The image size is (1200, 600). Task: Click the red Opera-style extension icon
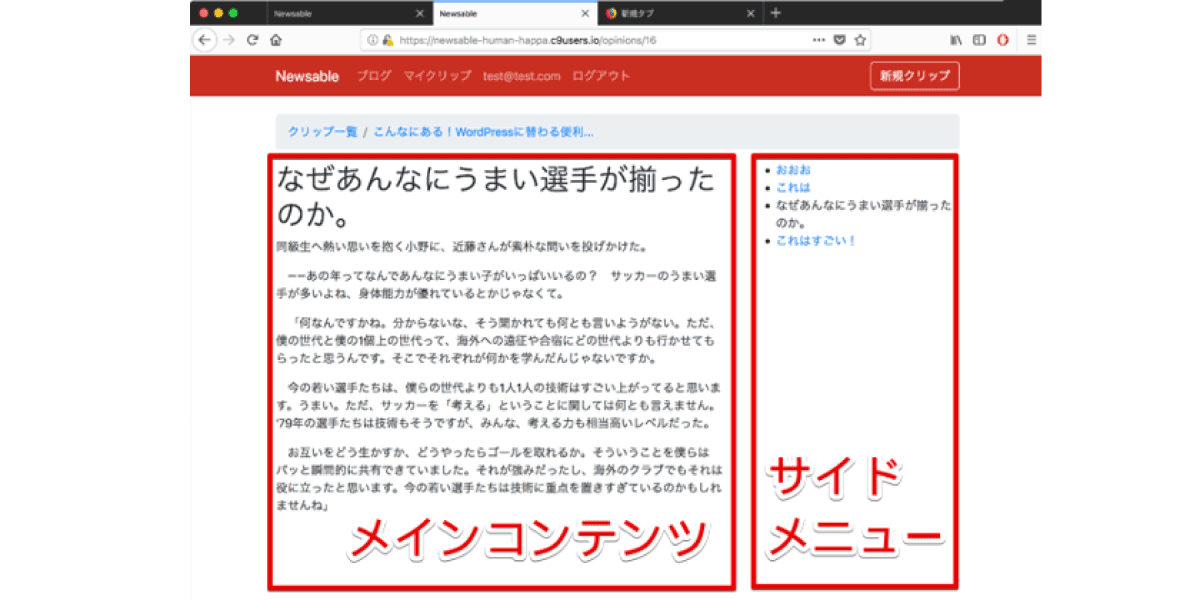click(1002, 40)
